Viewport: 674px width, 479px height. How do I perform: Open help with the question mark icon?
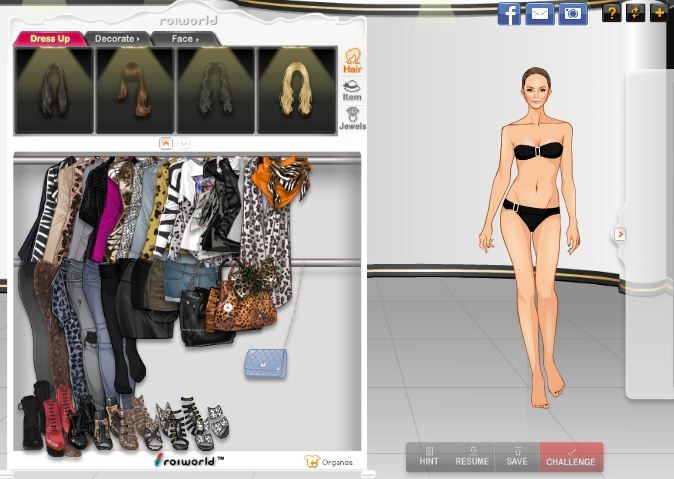611,13
